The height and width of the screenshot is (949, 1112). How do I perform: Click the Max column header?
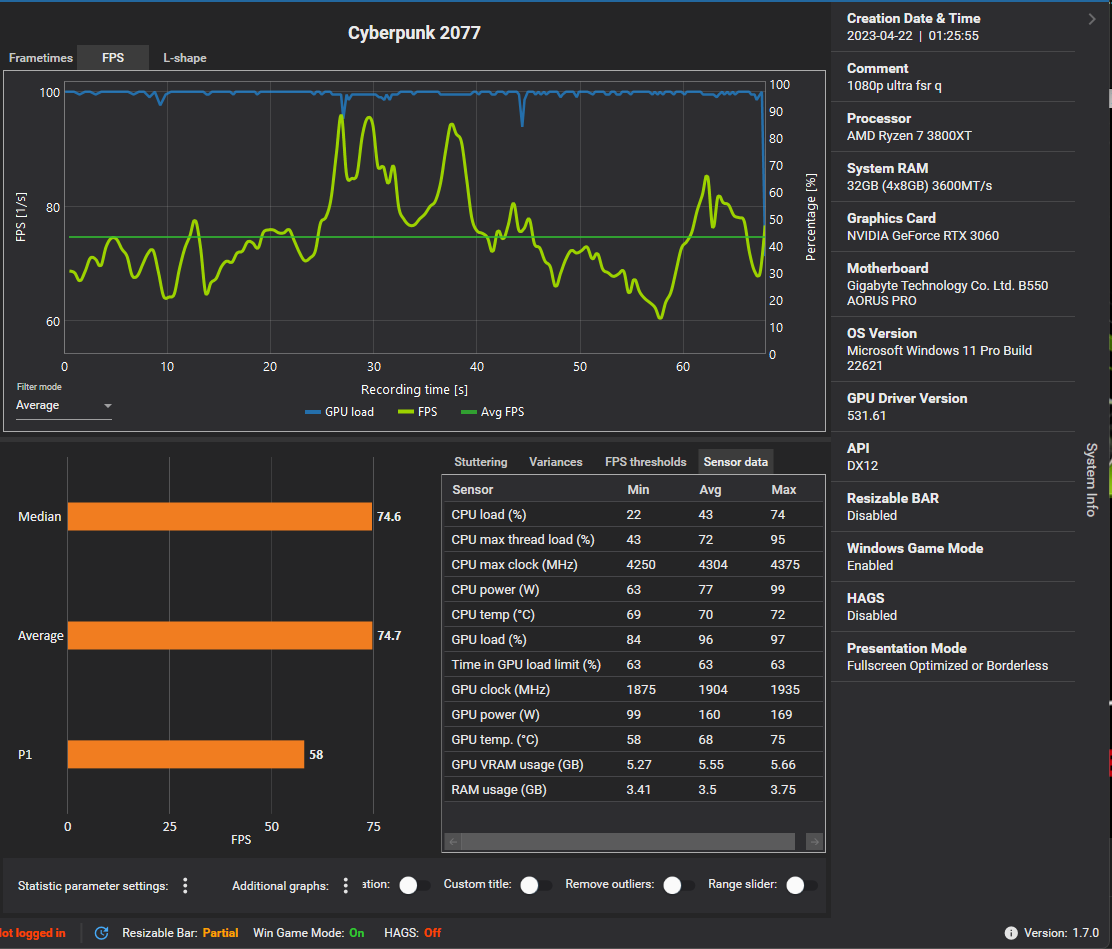coord(784,489)
